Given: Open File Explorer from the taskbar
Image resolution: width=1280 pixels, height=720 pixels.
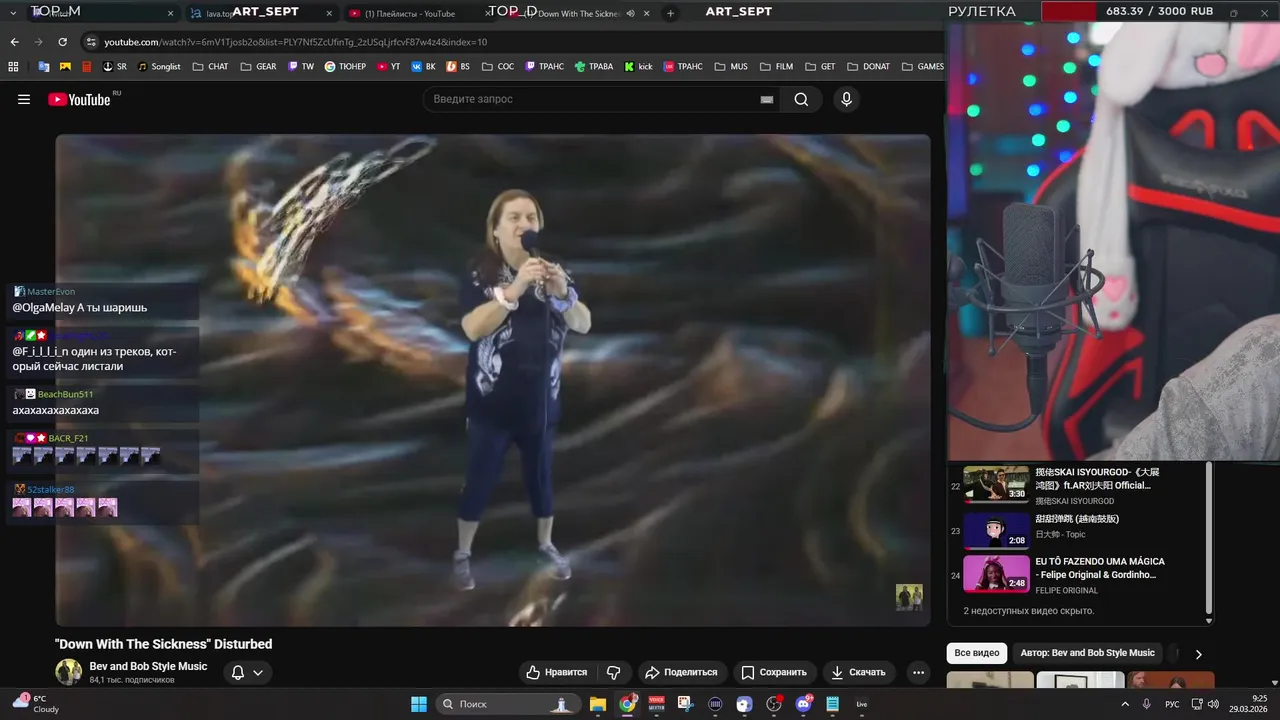Looking at the screenshot, I should tap(598, 704).
